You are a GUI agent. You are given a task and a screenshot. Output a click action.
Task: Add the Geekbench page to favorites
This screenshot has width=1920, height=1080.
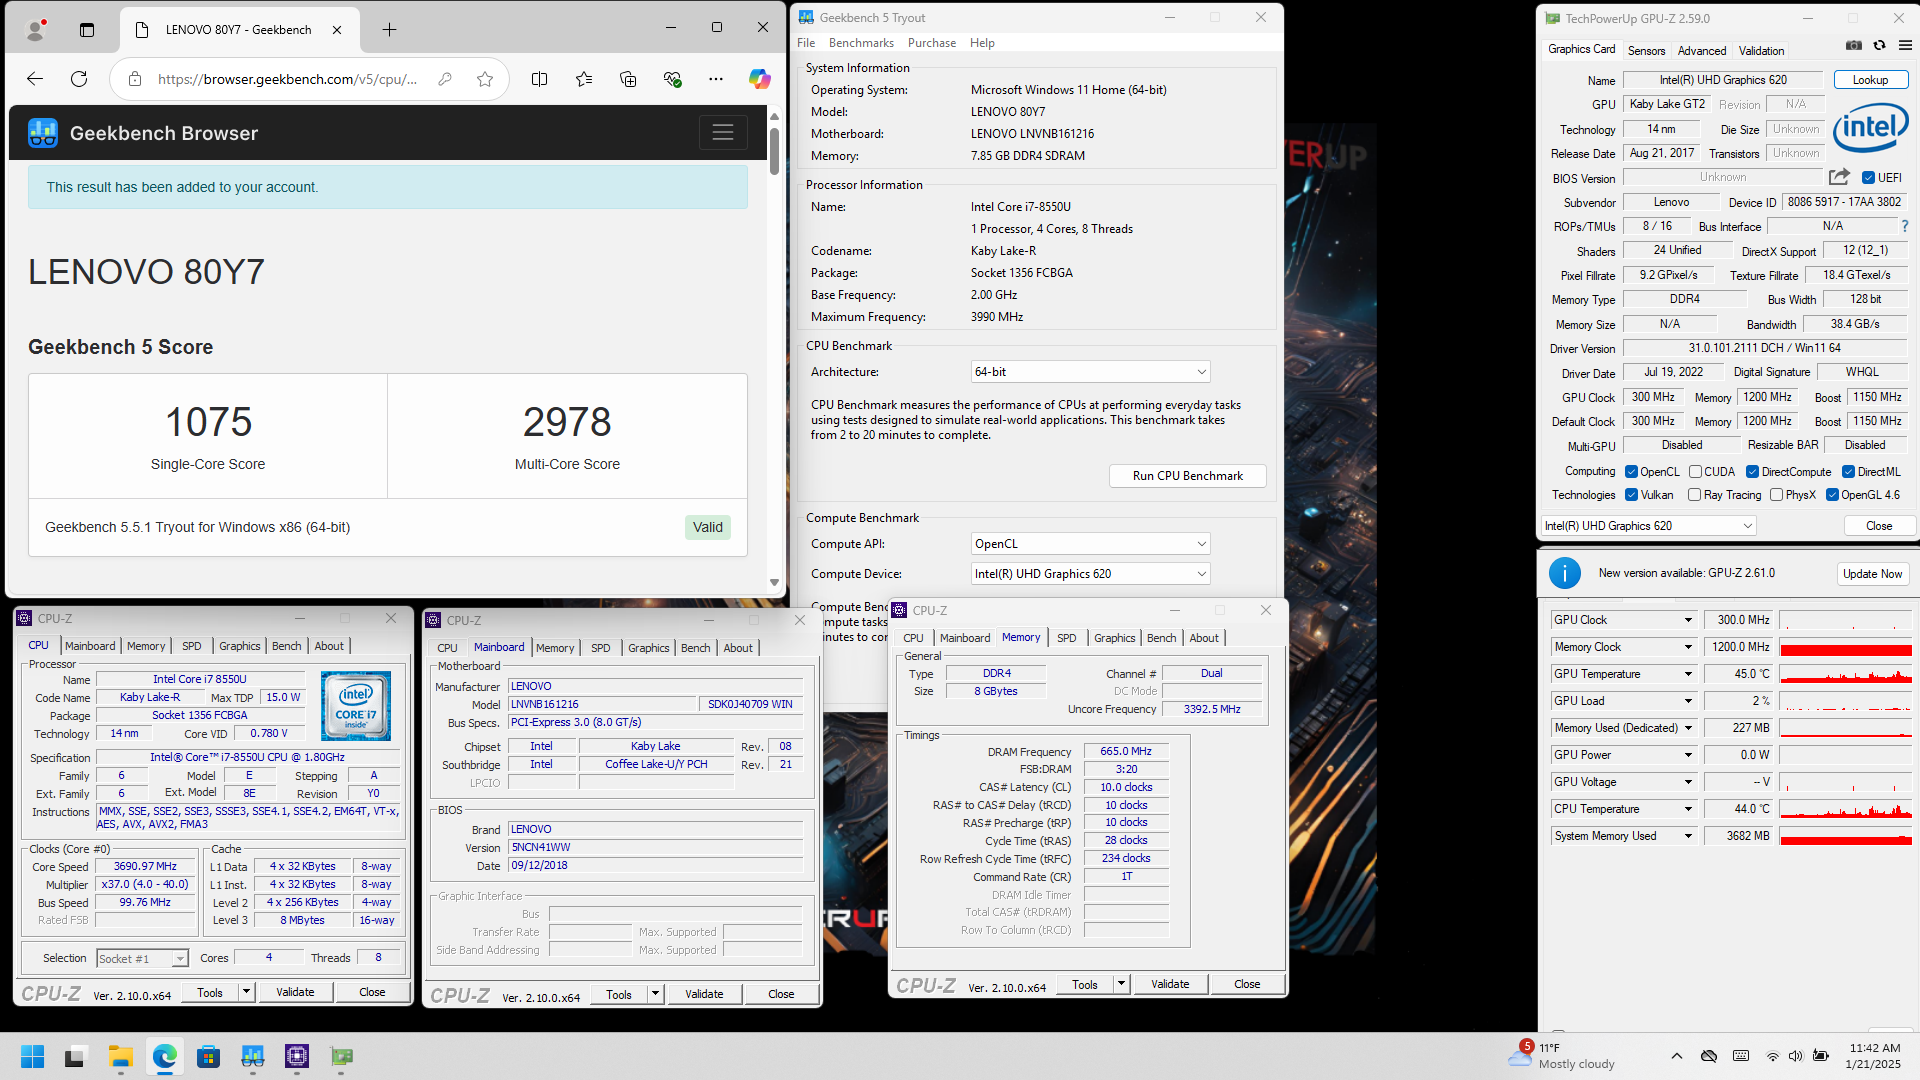485,79
